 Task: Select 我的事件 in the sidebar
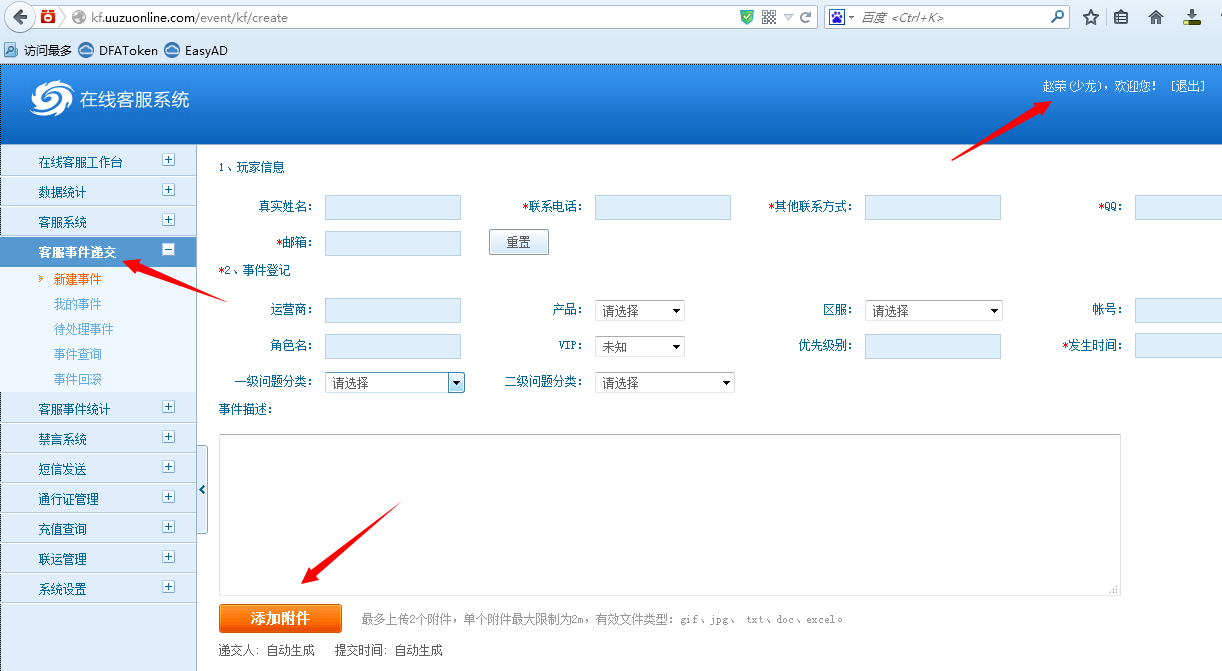pos(77,304)
